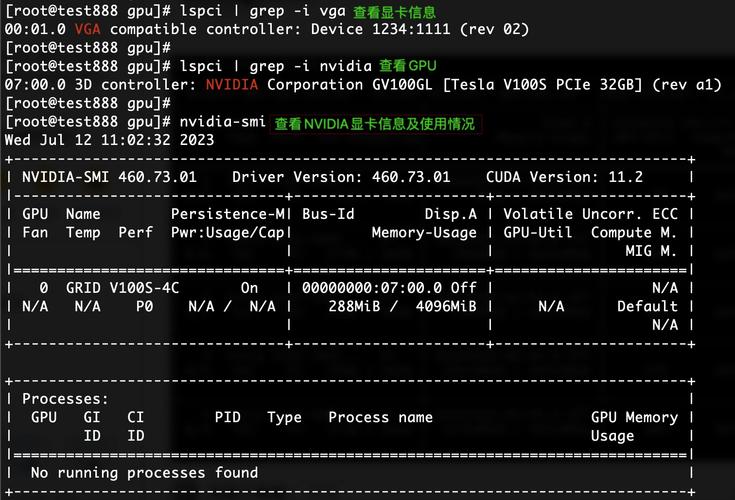The image size is (735, 500).
Task: Click the 'Default' compute mode value
Action: coord(647,306)
